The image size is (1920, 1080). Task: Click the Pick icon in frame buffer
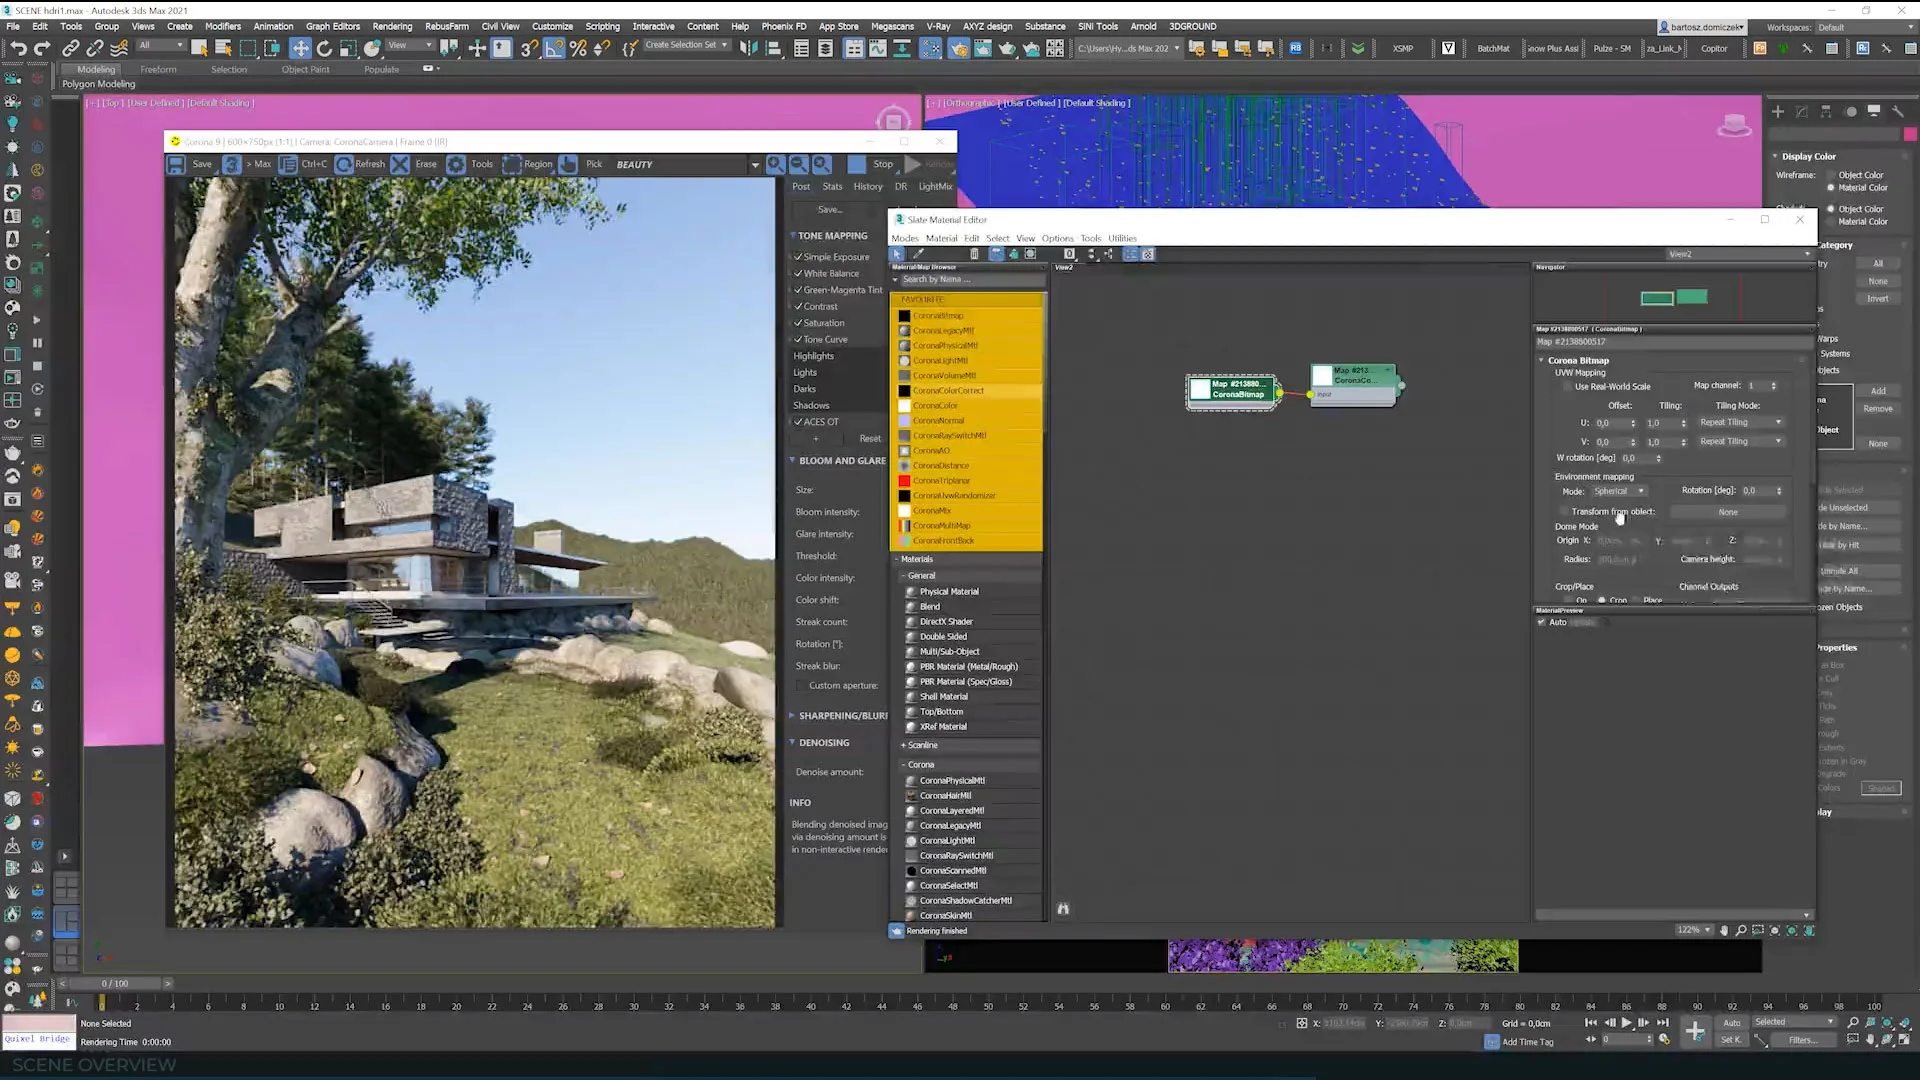pos(568,164)
